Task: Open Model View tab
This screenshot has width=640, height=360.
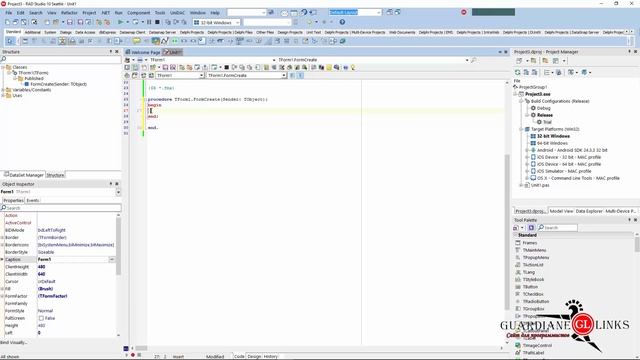Action: pyautogui.click(x=561, y=211)
